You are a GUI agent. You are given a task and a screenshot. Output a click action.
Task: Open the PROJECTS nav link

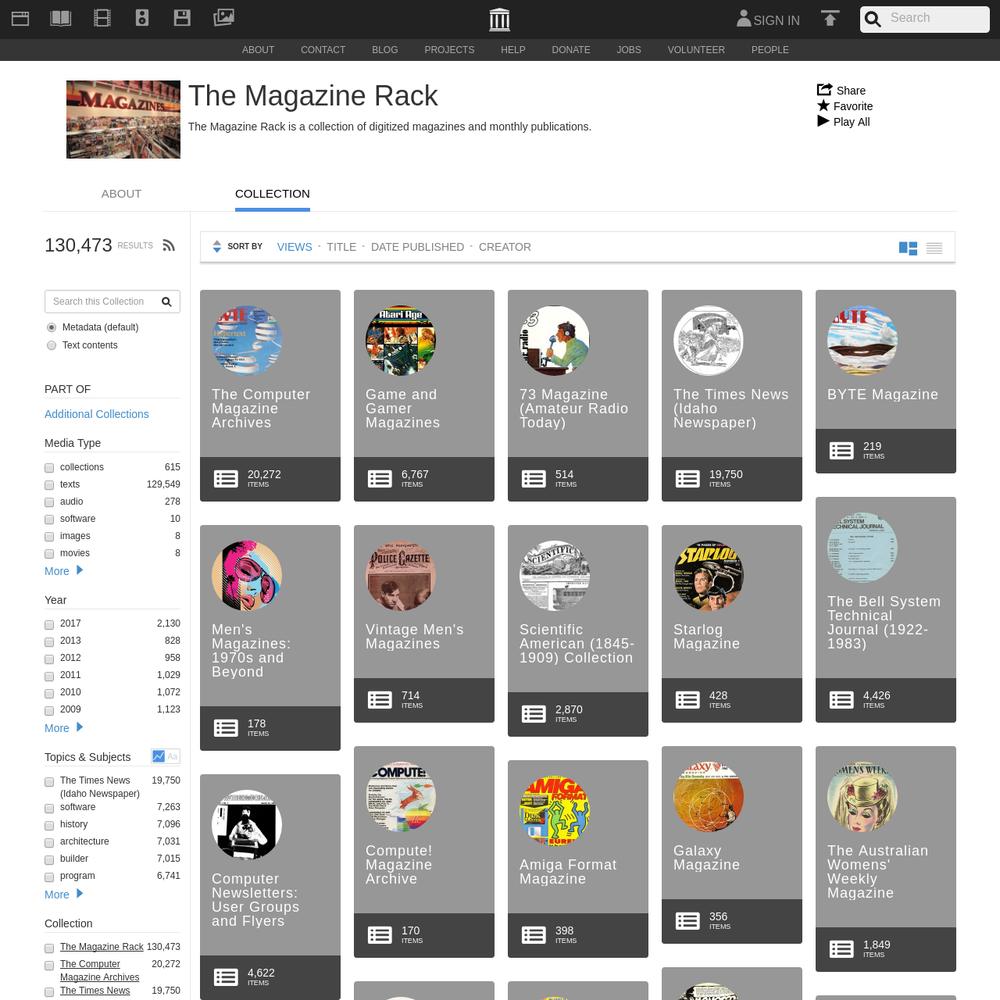pyautogui.click(x=449, y=50)
